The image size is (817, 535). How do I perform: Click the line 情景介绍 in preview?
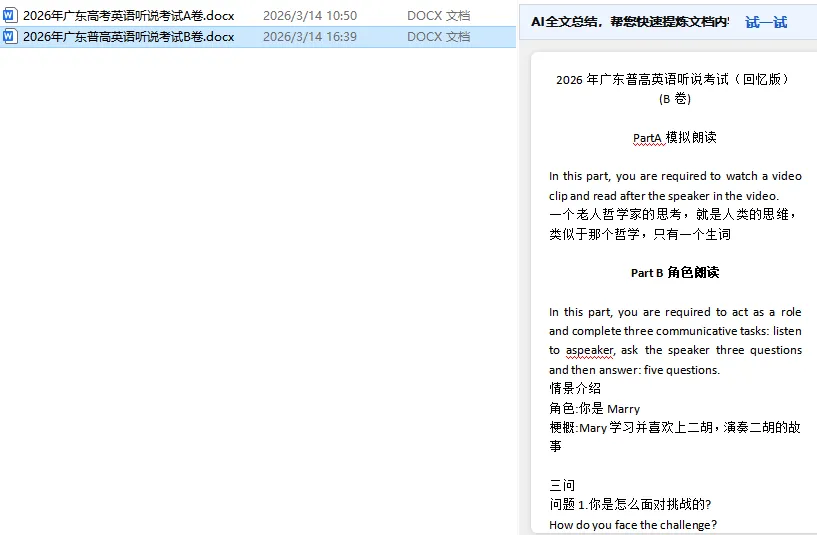point(575,388)
